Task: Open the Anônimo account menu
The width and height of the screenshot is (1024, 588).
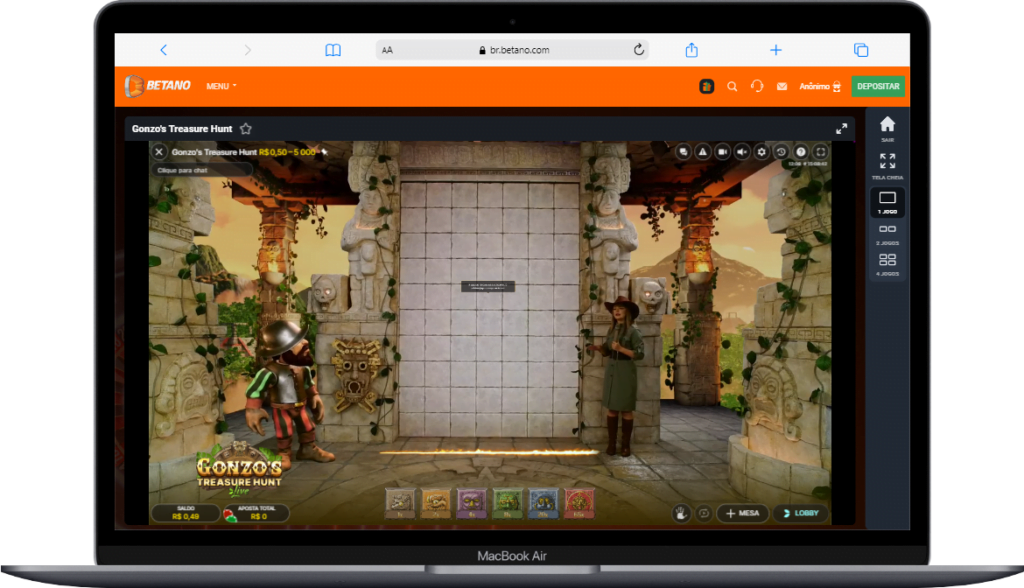Action: (820, 86)
